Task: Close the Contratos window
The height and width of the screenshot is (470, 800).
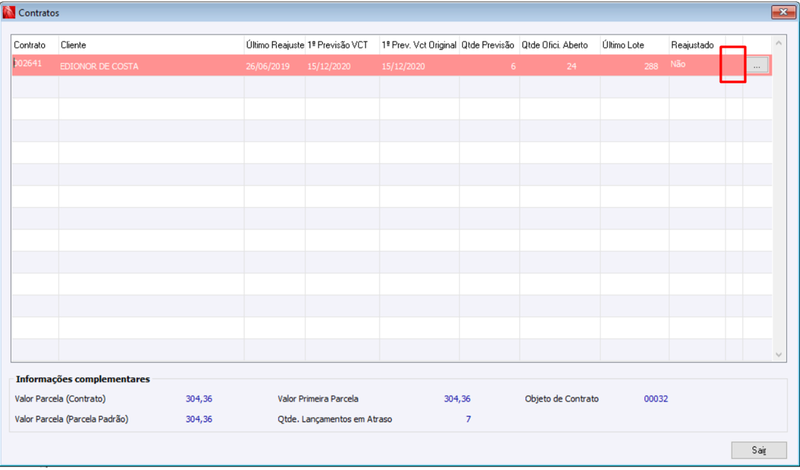Action: (783, 12)
